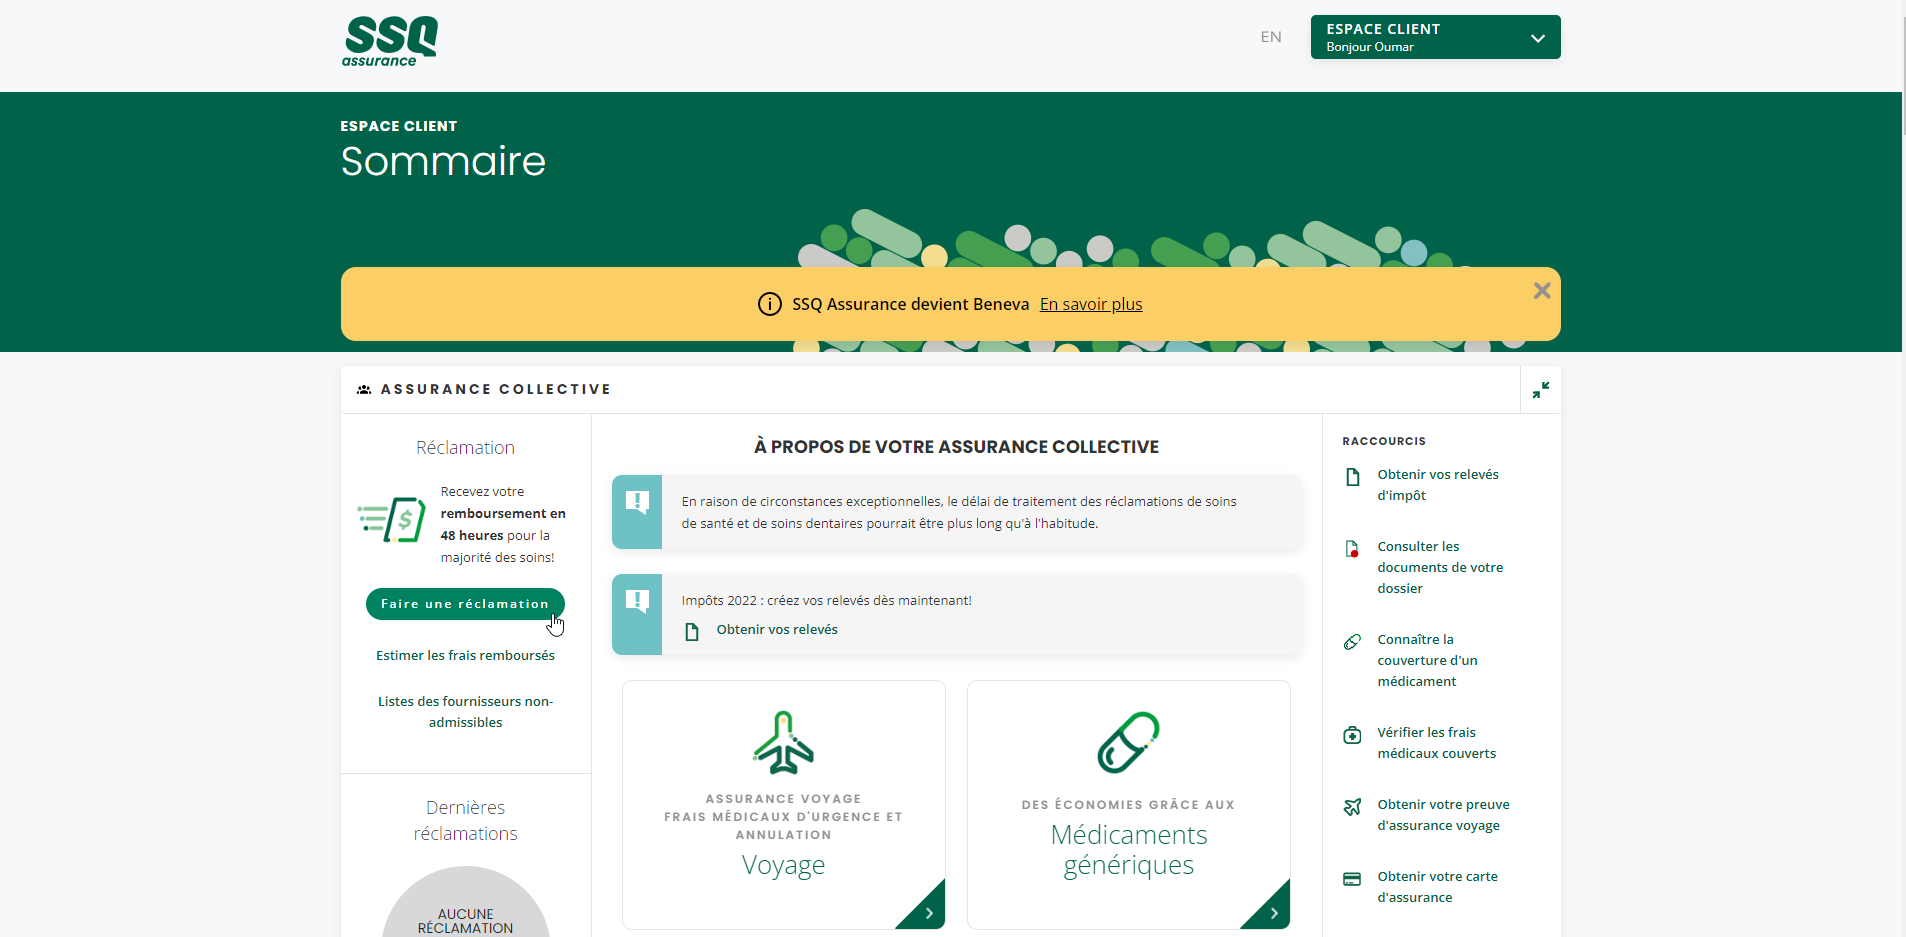
Task: Click the card icon for carte d'assurance
Action: coord(1352,879)
